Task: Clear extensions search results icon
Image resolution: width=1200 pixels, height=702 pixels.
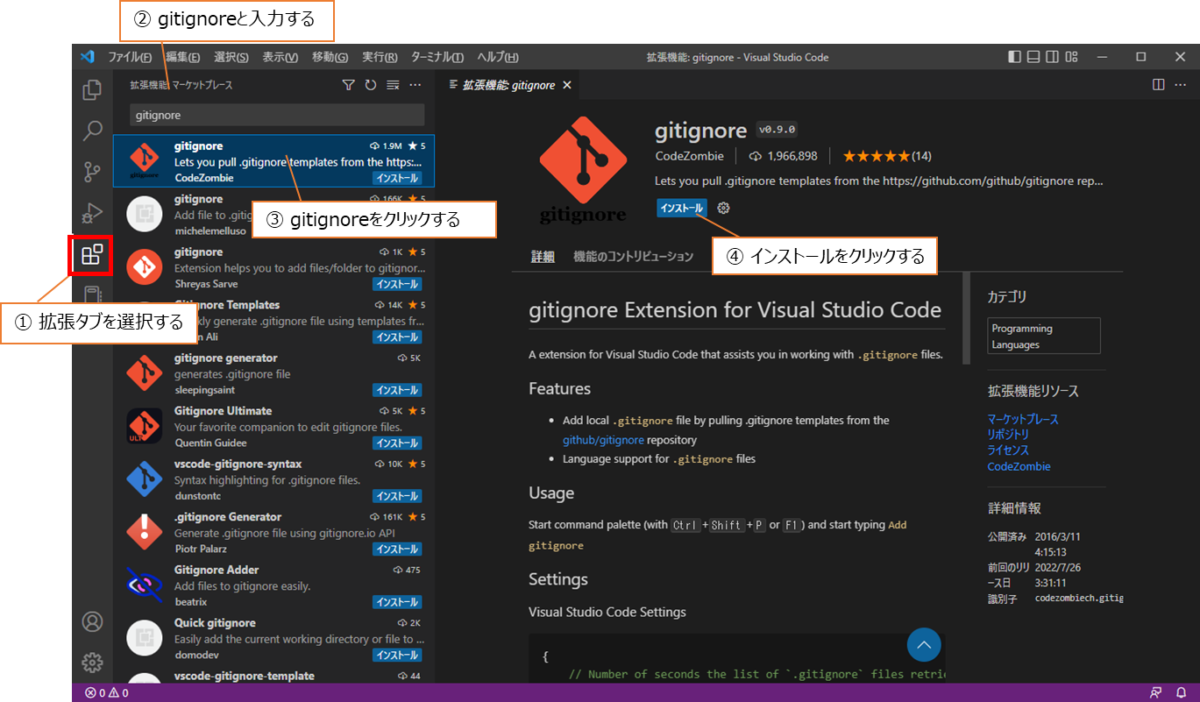Action: (x=393, y=86)
